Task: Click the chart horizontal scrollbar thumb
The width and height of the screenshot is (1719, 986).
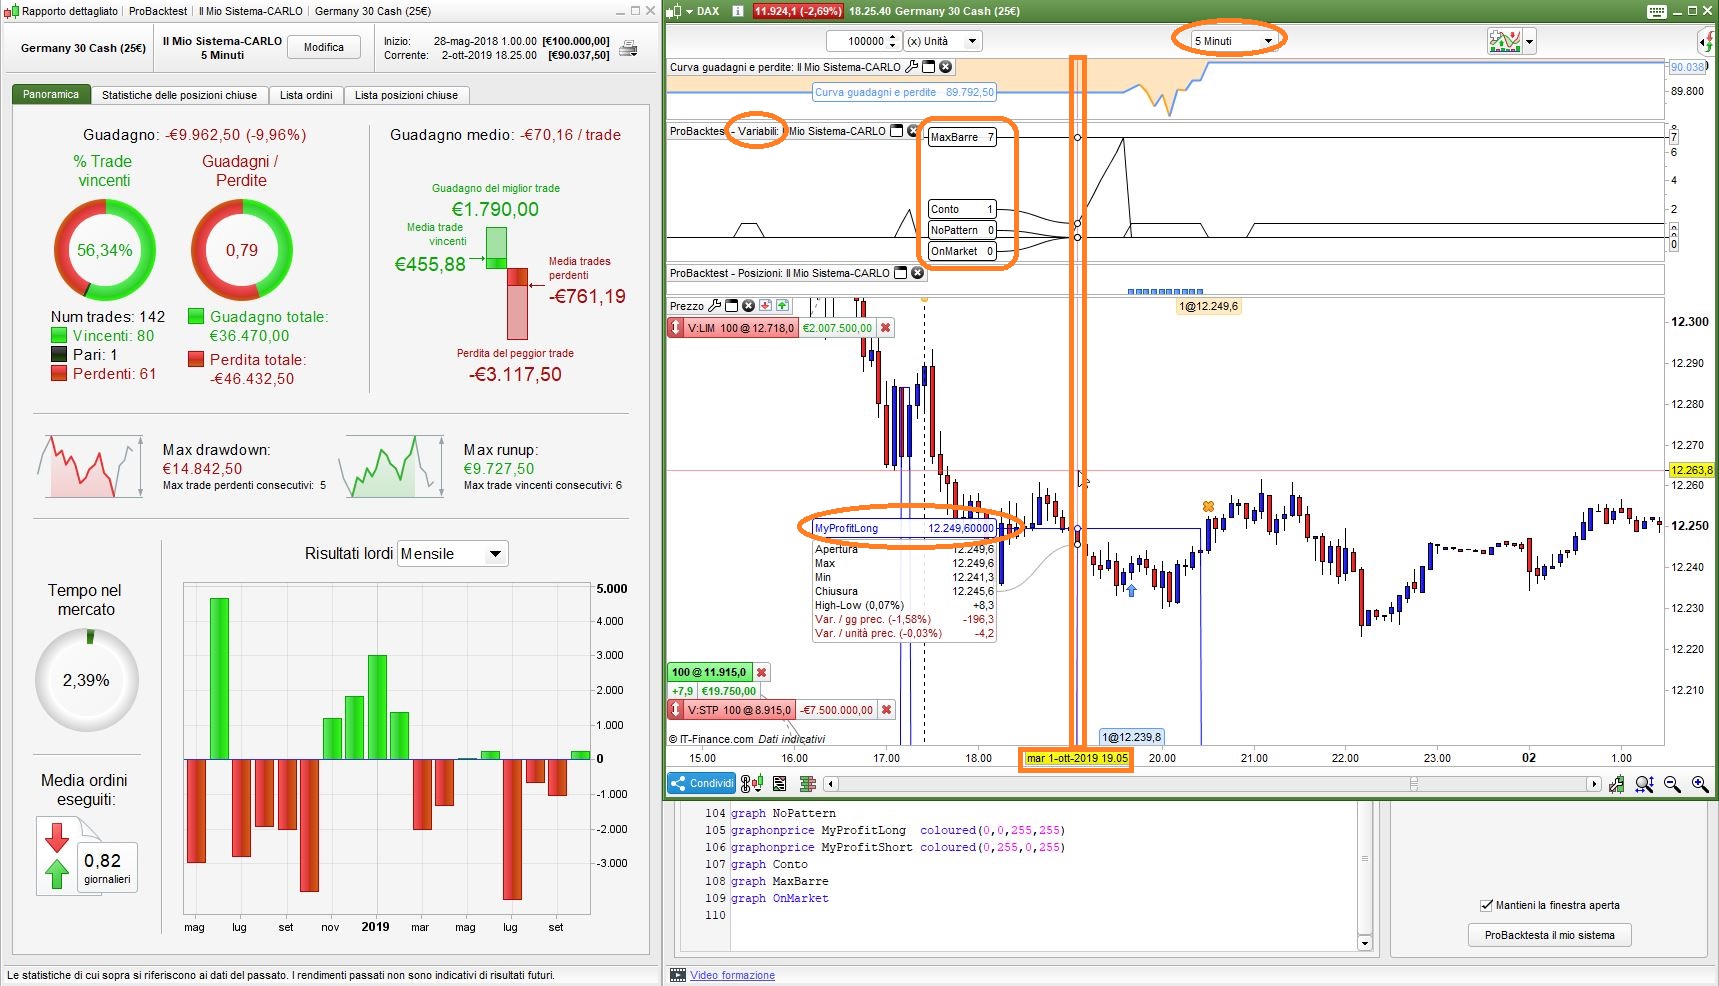Action: tap(1413, 784)
